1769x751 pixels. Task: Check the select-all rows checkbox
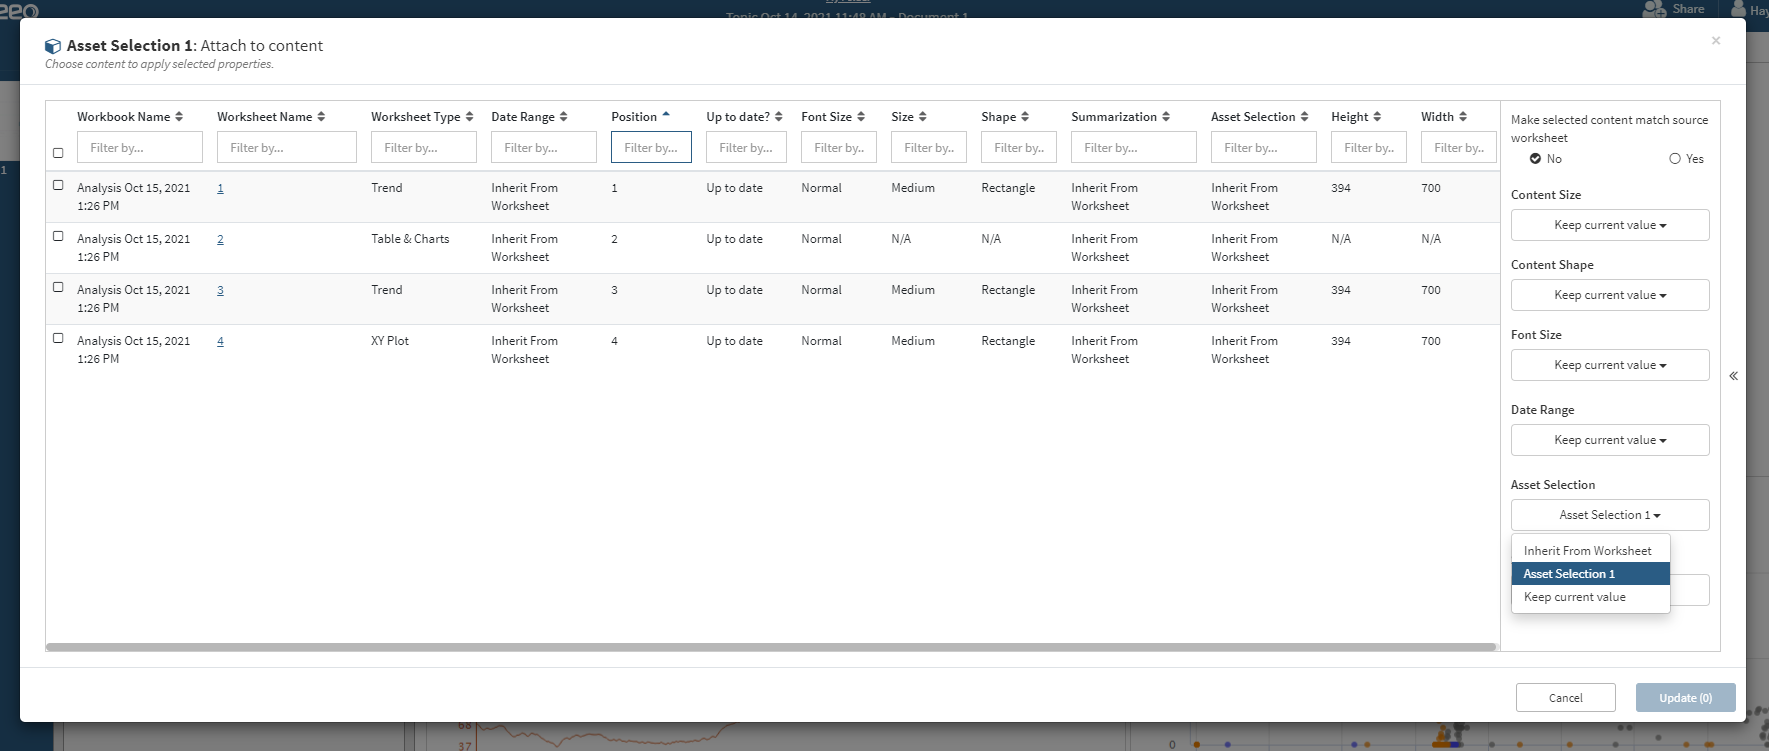pos(58,153)
